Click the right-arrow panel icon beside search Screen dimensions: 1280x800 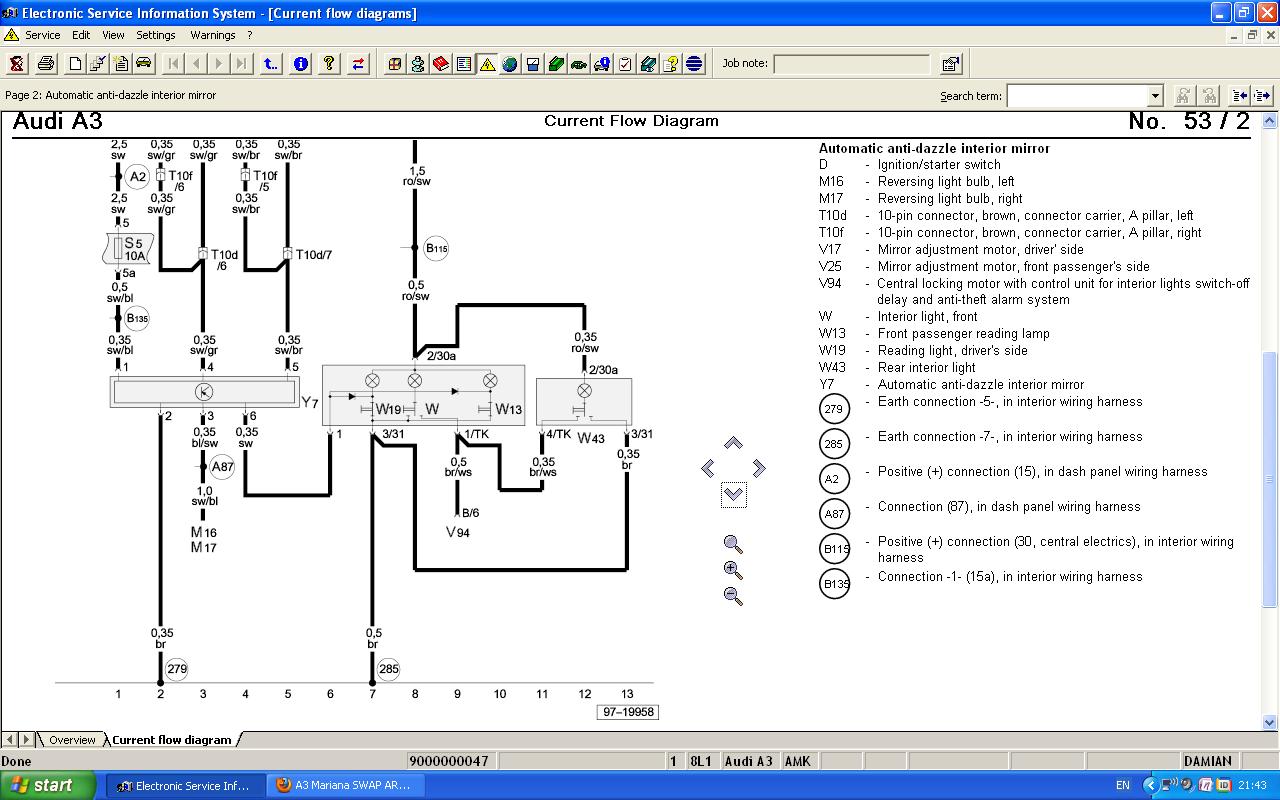click(1262, 96)
